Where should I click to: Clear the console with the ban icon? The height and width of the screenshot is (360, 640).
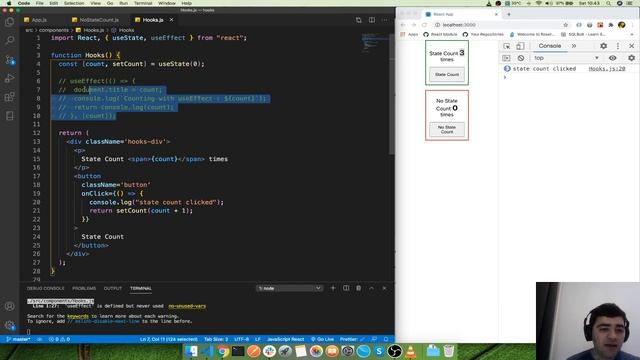tap(520, 58)
